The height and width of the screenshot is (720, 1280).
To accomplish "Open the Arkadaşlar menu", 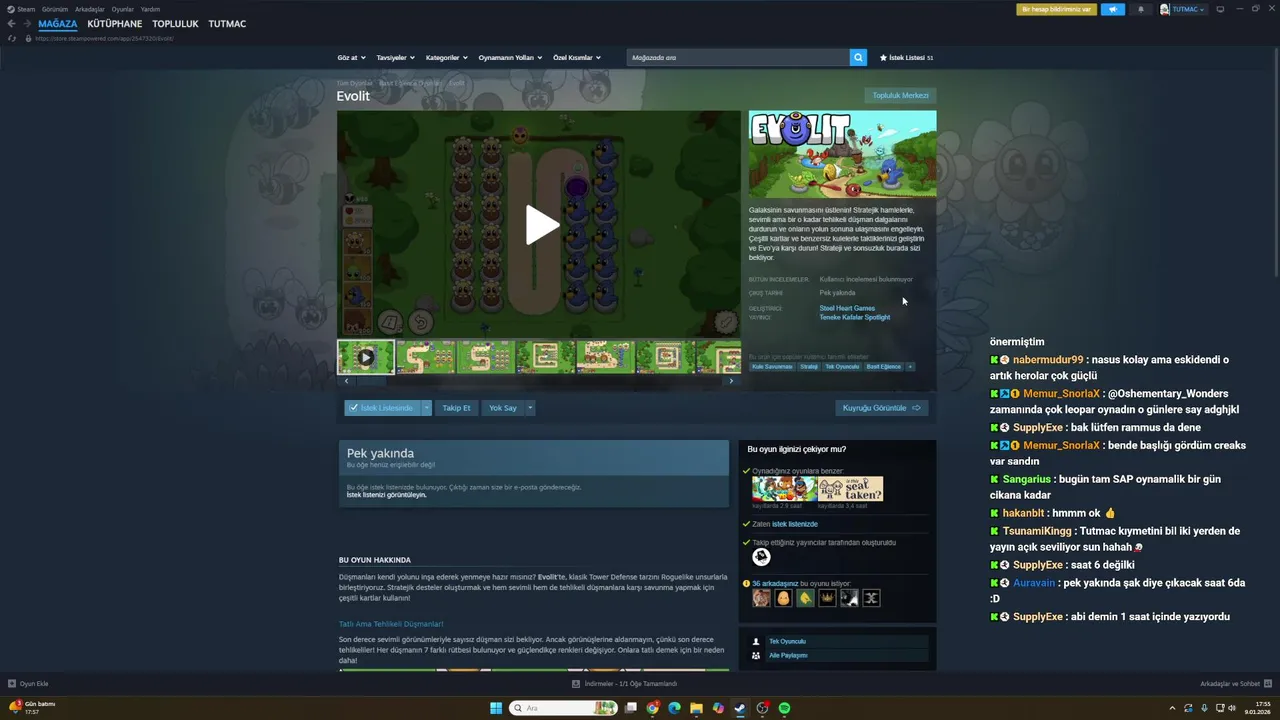I will coord(90,9).
